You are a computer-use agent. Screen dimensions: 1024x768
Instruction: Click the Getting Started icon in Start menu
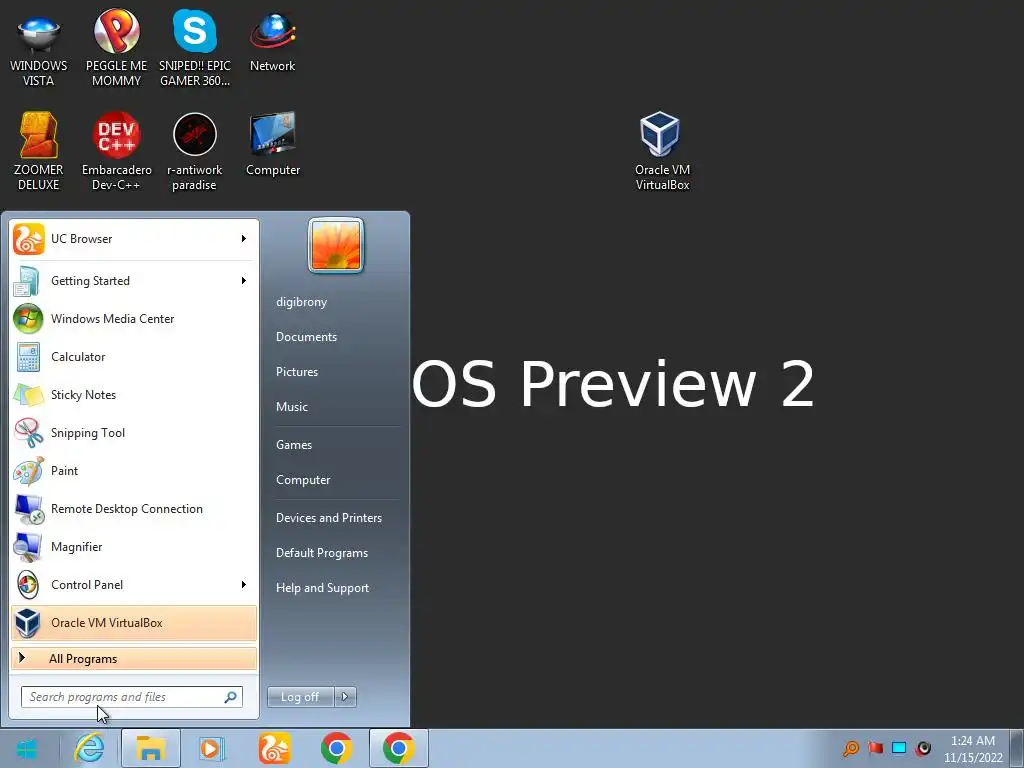[28, 281]
